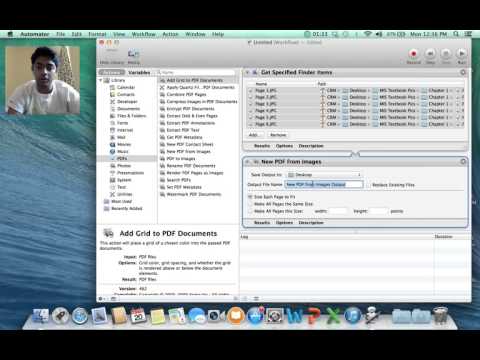Image resolution: width=480 pixels, height=360 pixels.
Task: Select Make All Pages this Size option
Action: pyautogui.click(x=250, y=211)
